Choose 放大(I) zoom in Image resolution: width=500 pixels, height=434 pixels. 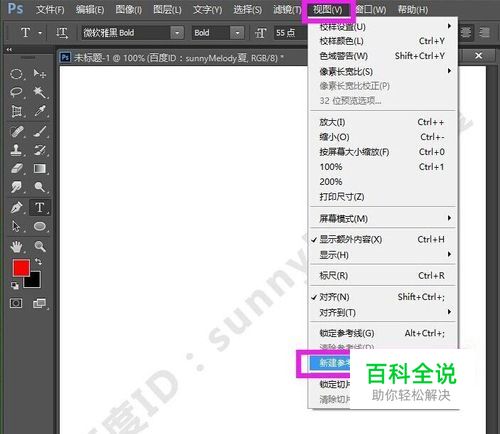(x=383, y=122)
